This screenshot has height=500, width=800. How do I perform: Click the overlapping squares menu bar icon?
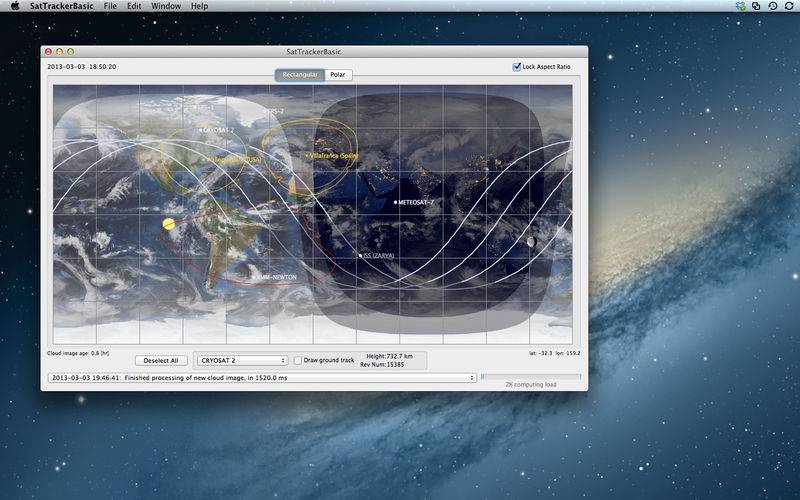coord(756,6)
